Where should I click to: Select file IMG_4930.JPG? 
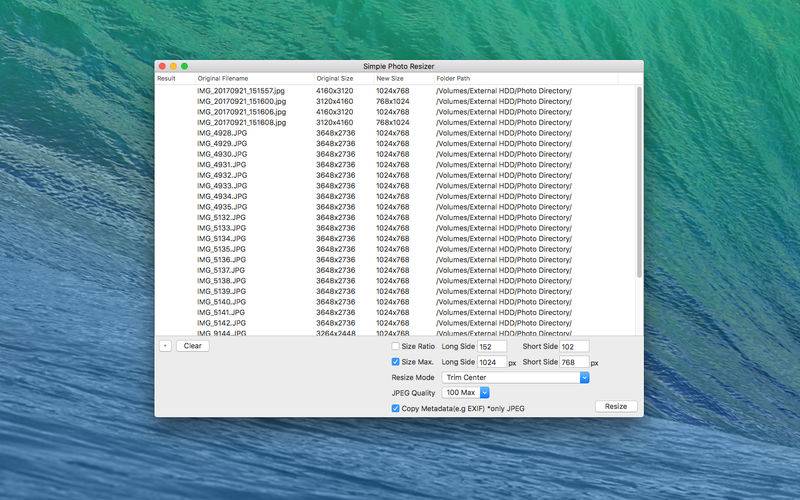395,154
